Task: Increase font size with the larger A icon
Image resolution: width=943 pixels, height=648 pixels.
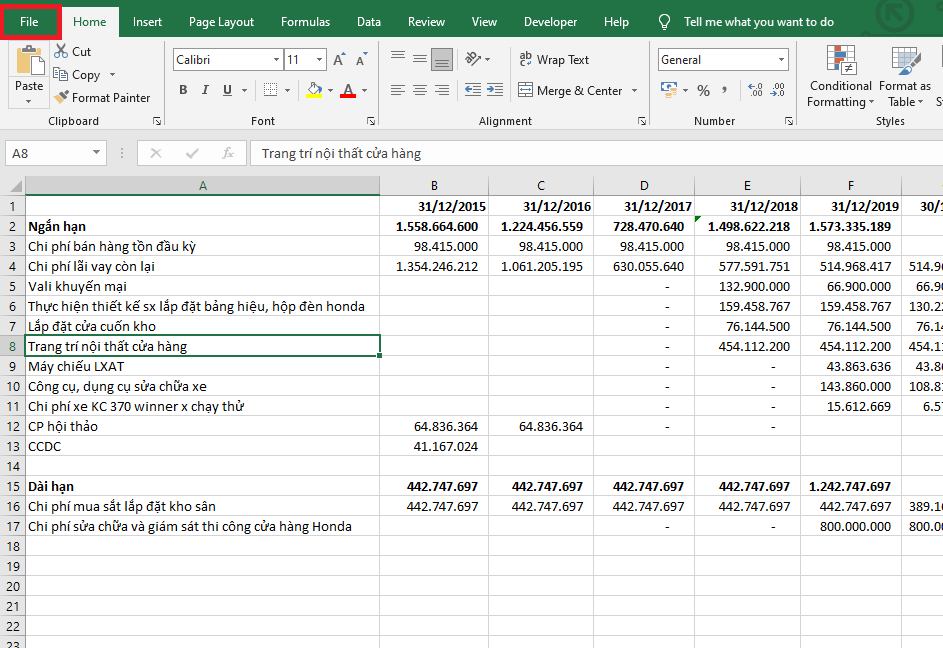Action: (x=339, y=60)
